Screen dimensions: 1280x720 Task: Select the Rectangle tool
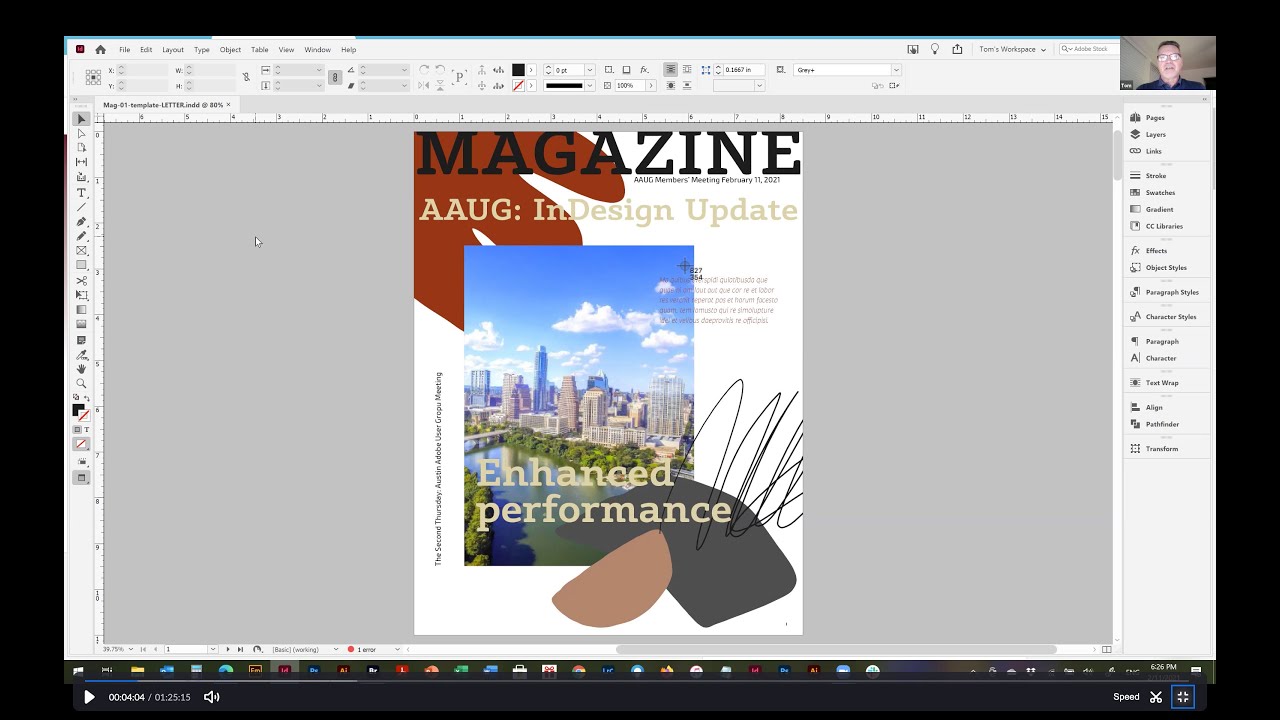pyautogui.click(x=82, y=265)
